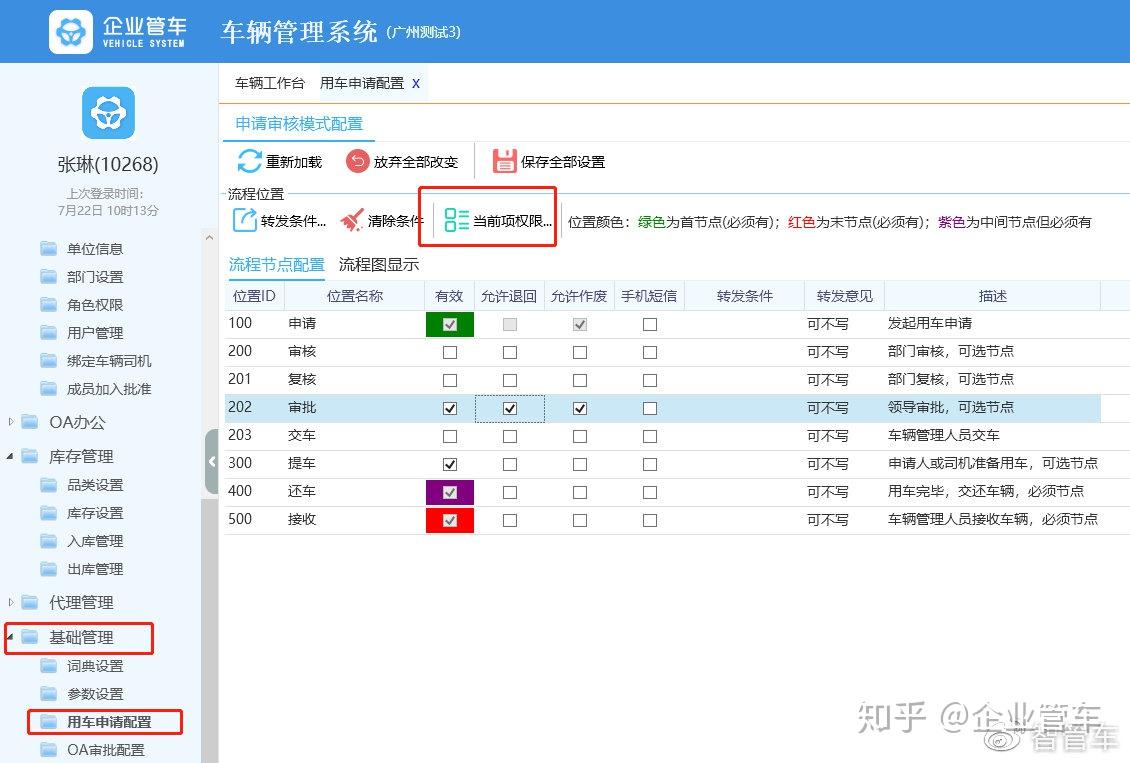Click the 成员加入批准 folder icon
Image resolution: width=1130 pixels, height=763 pixels.
(49, 389)
